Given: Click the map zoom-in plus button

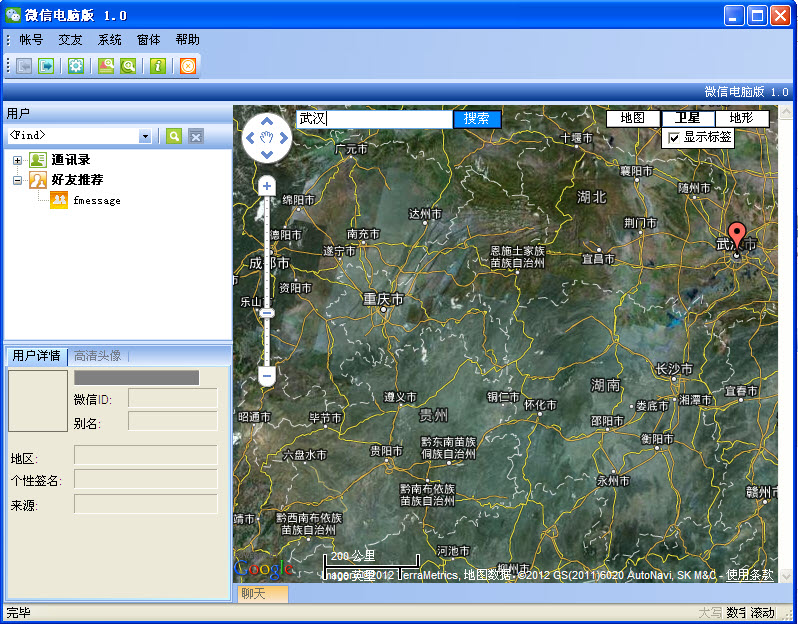Looking at the screenshot, I should (x=267, y=186).
